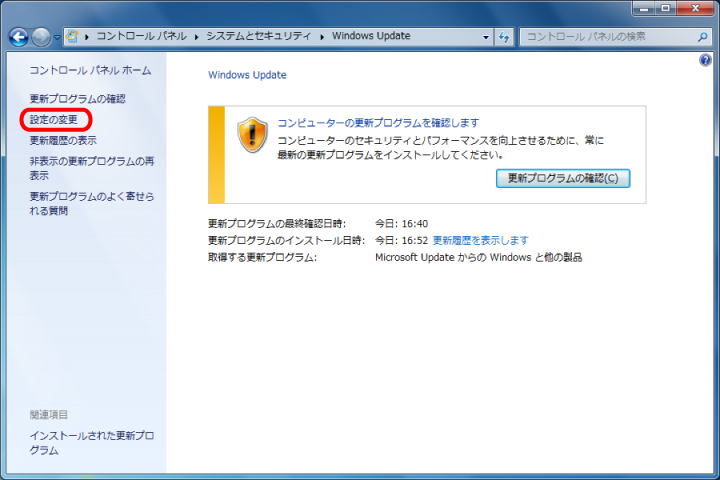This screenshot has height=480, width=720.
Task: Open the recent pages dropdown beside Forward
Action: pos(57,37)
